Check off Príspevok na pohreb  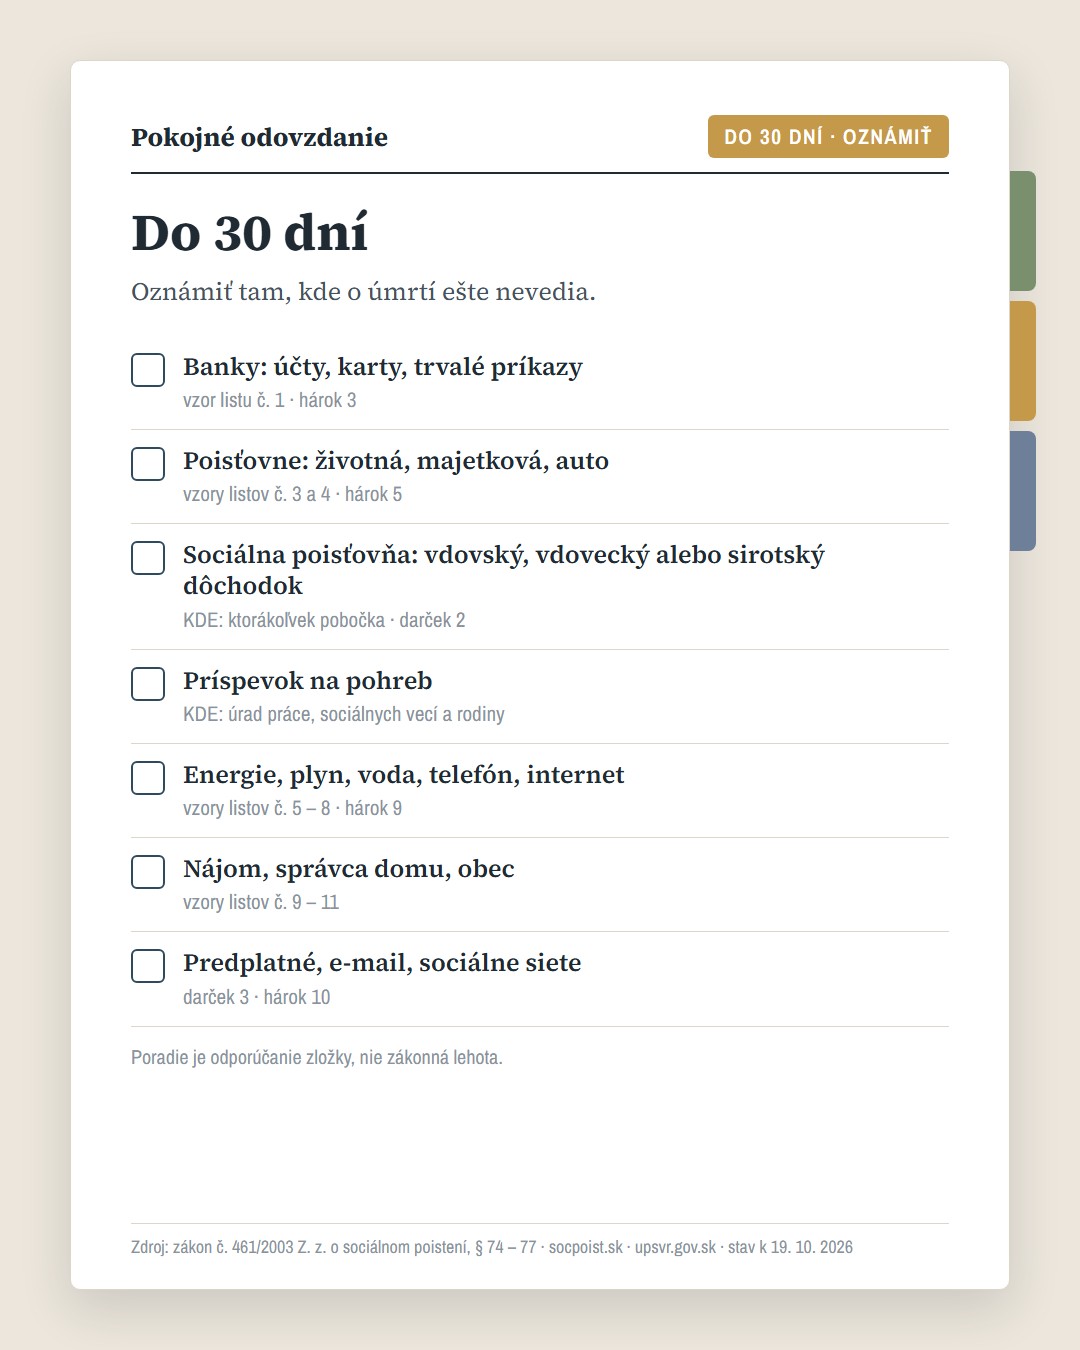(148, 684)
